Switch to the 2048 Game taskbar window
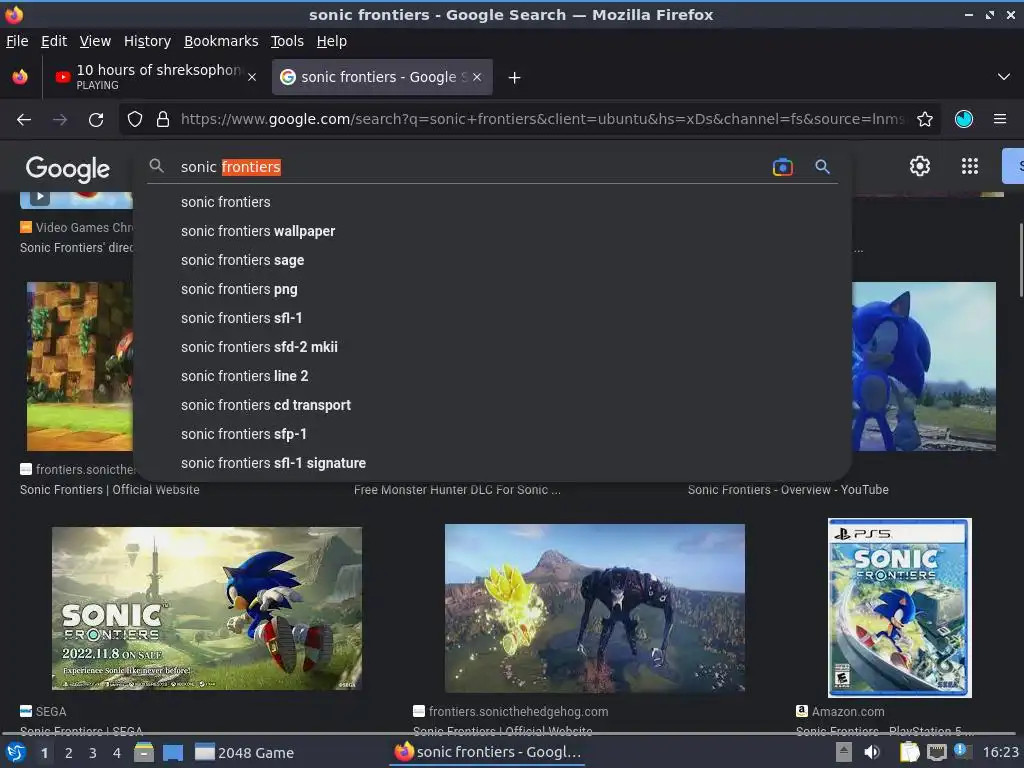Viewport: 1024px width, 768px height. pos(245,753)
